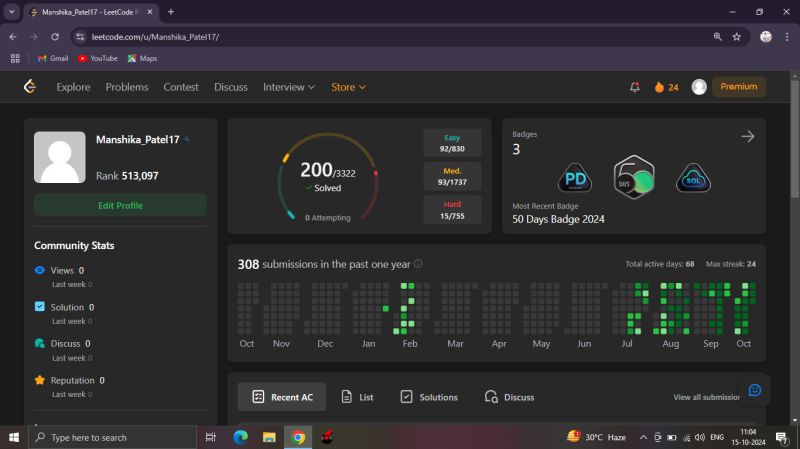Click the SQL badge icon
Screen dimensions: 800x449
[693, 178]
